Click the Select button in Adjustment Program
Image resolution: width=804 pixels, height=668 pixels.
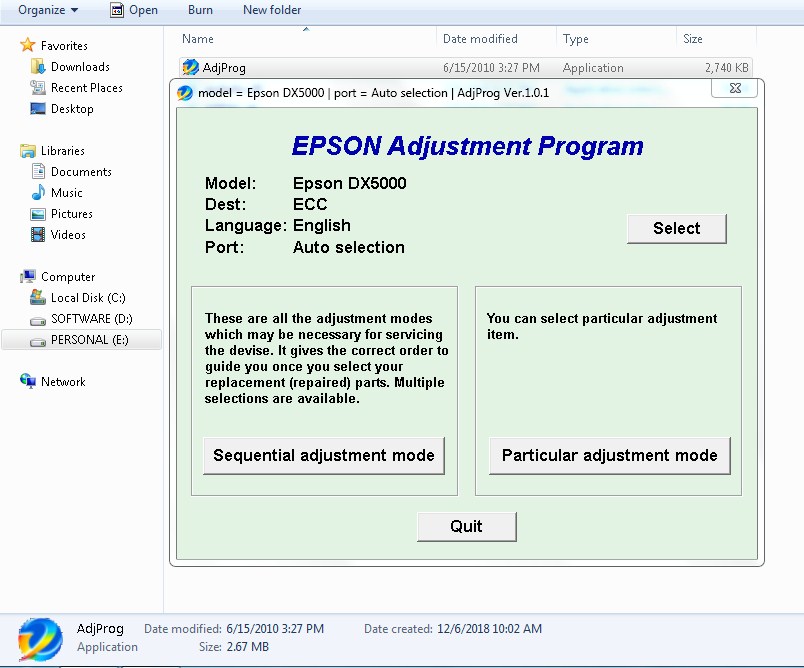tap(676, 229)
